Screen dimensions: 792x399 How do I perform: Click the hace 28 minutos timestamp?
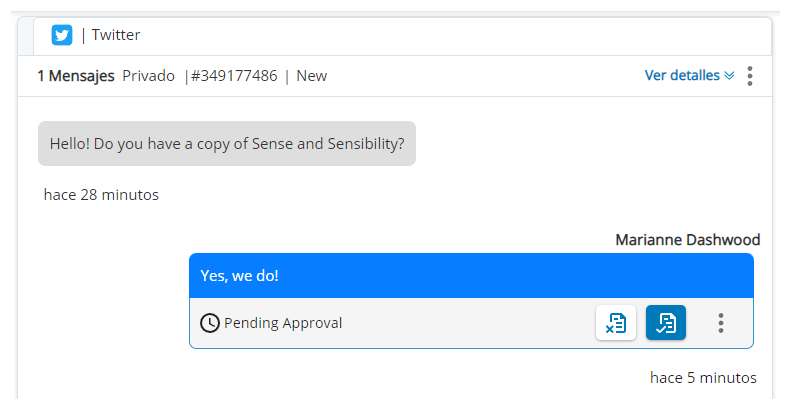[x=101, y=194]
